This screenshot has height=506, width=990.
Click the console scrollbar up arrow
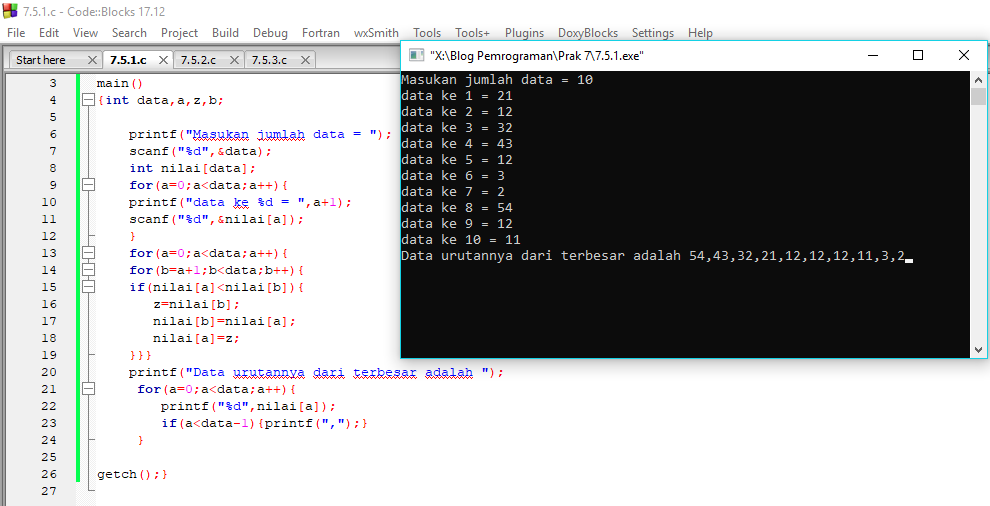click(x=978, y=80)
